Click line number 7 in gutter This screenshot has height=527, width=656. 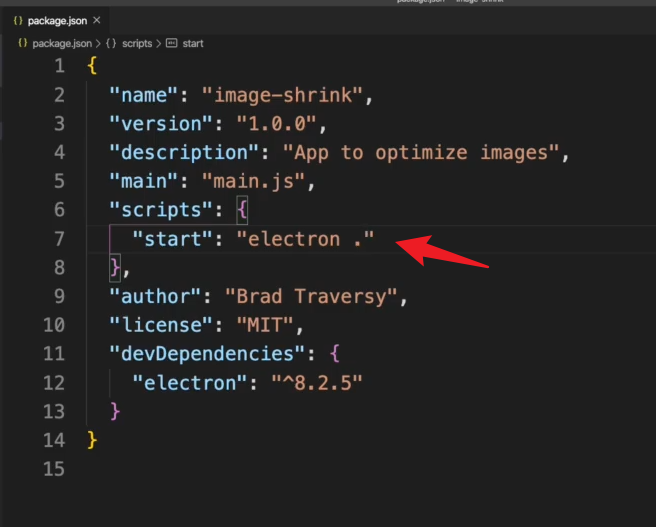pyautogui.click(x=59, y=239)
